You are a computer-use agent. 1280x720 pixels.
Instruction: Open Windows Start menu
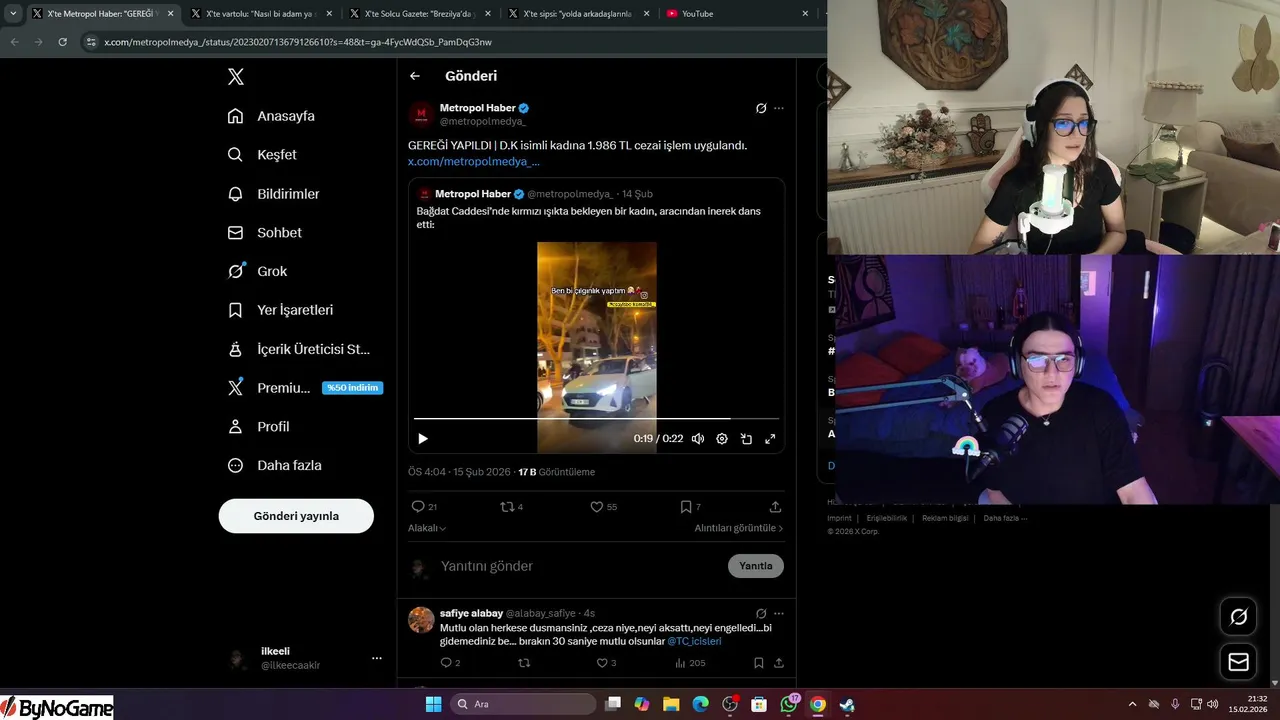pos(433,704)
